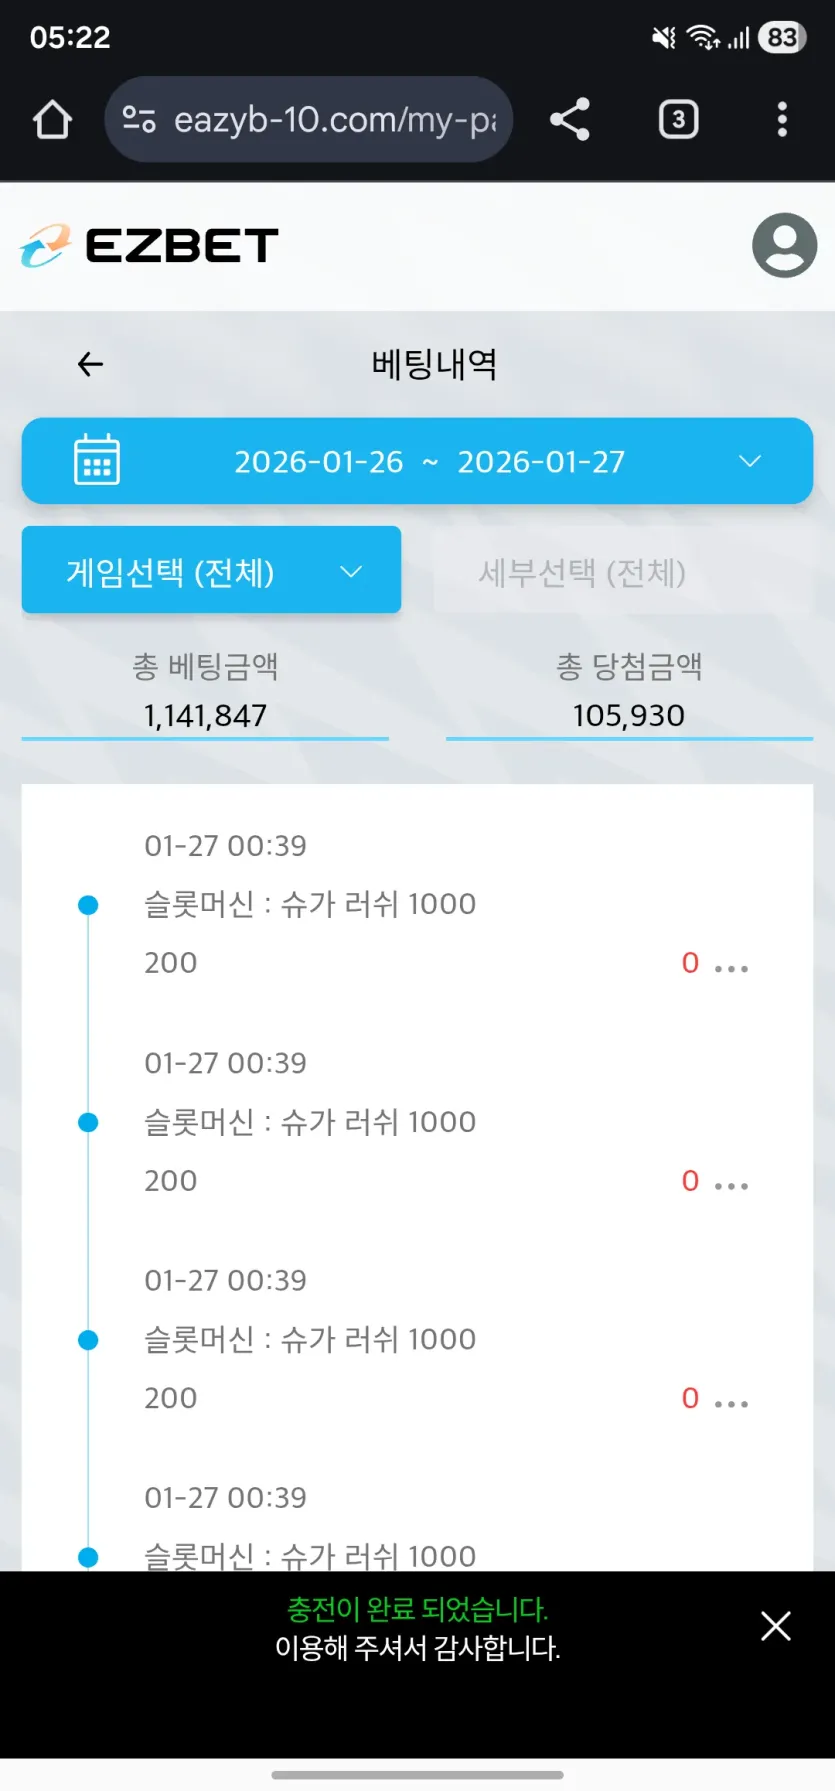835x1791 pixels.
Task: Go back using the arrow beside 베팅내역
Action: pyautogui.click(x=91, y=364)
